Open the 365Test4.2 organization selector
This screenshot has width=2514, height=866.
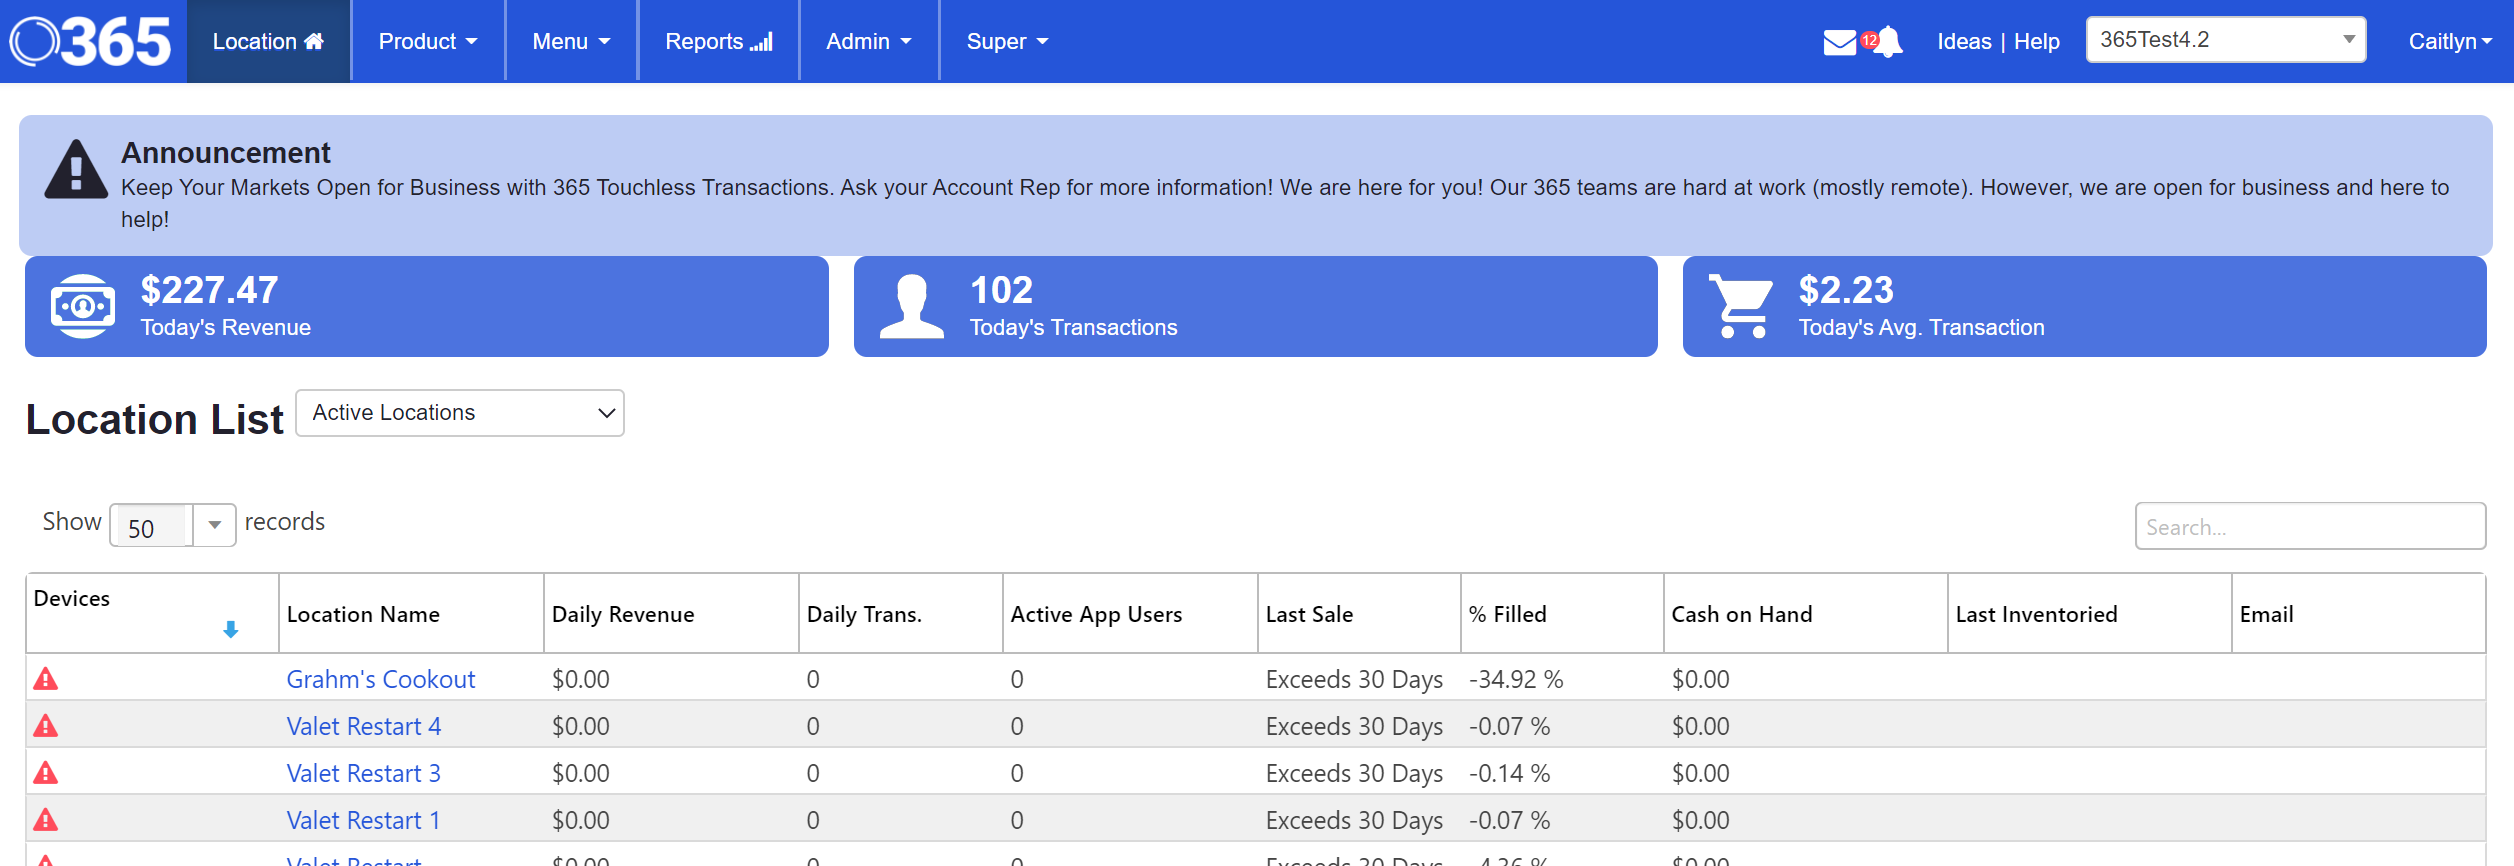2225,40
